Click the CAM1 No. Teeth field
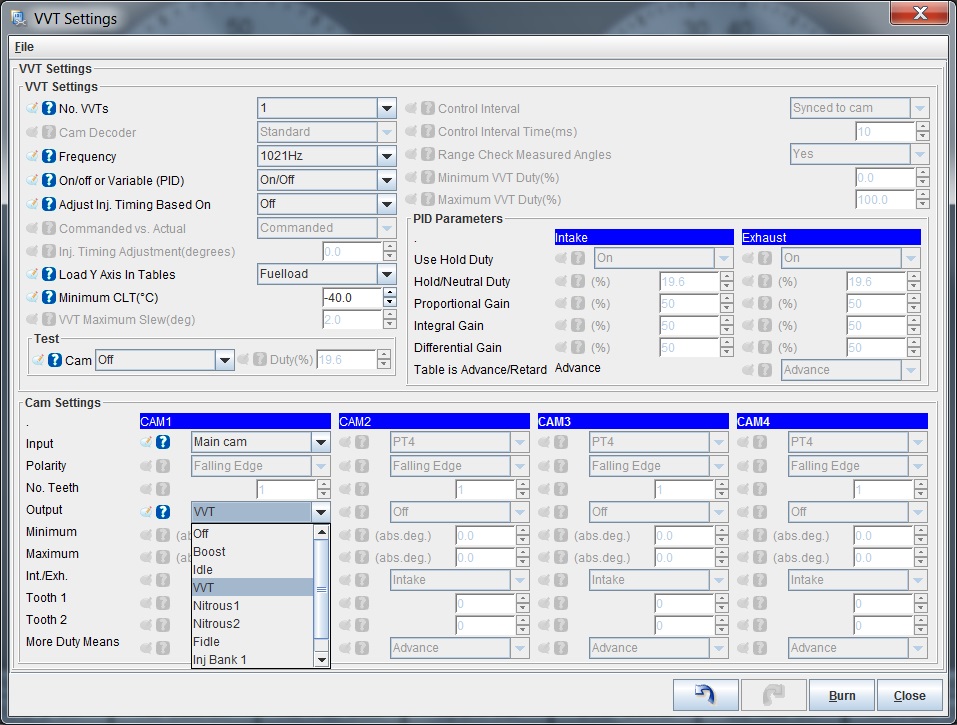 [x=286, y=489]
